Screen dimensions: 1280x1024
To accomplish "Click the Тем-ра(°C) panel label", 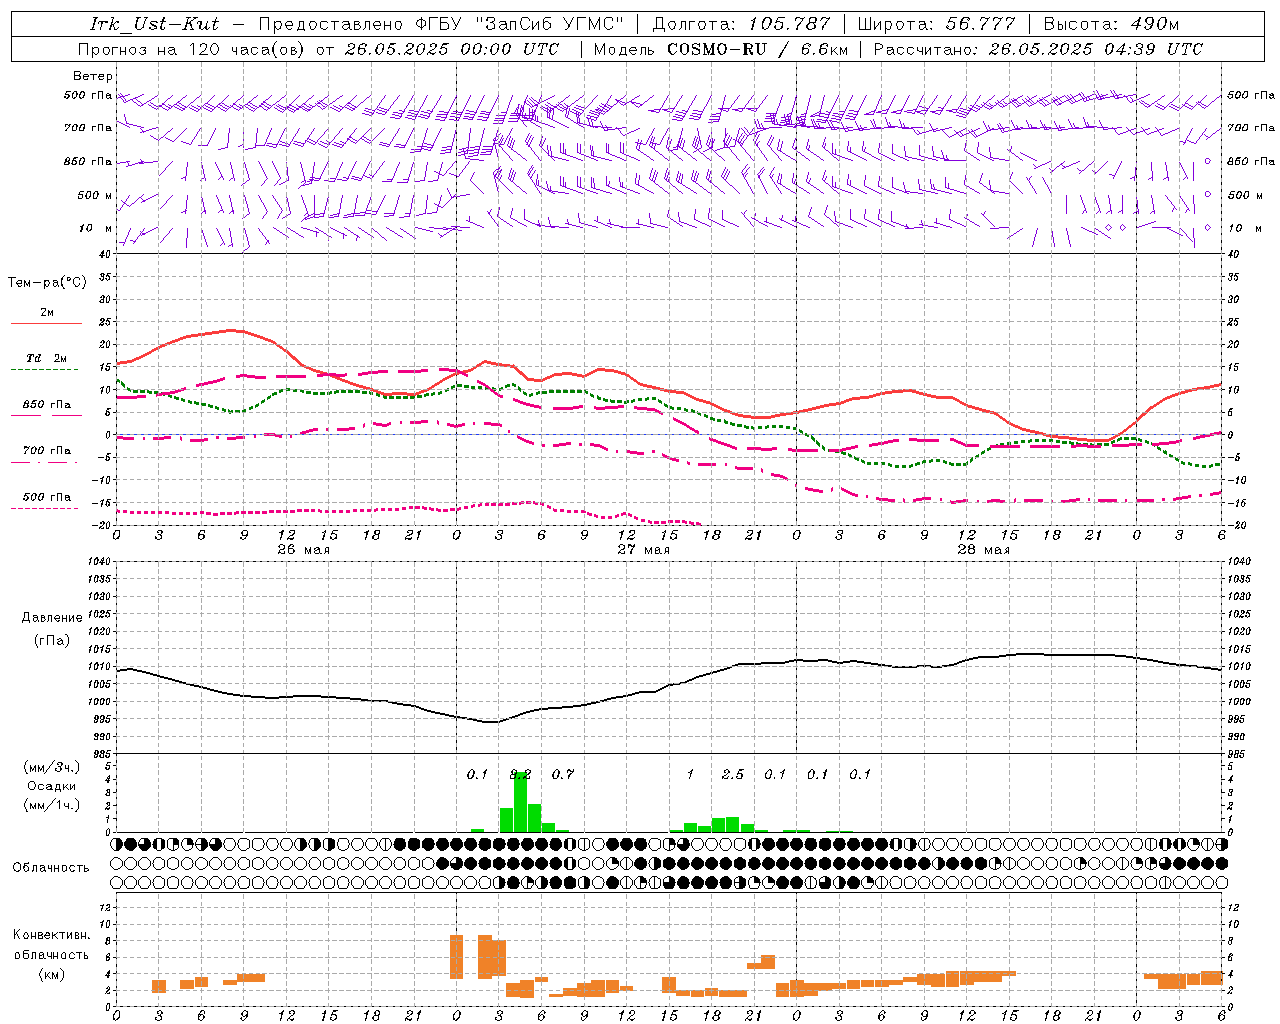I will 47,283.
